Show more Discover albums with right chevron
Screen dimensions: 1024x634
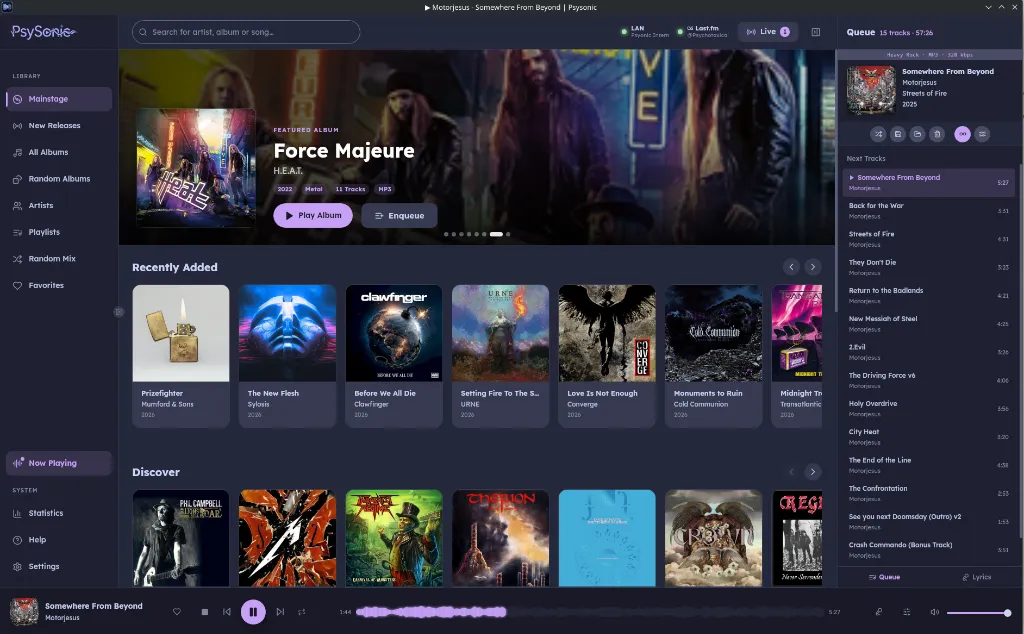tap(813, 472)
